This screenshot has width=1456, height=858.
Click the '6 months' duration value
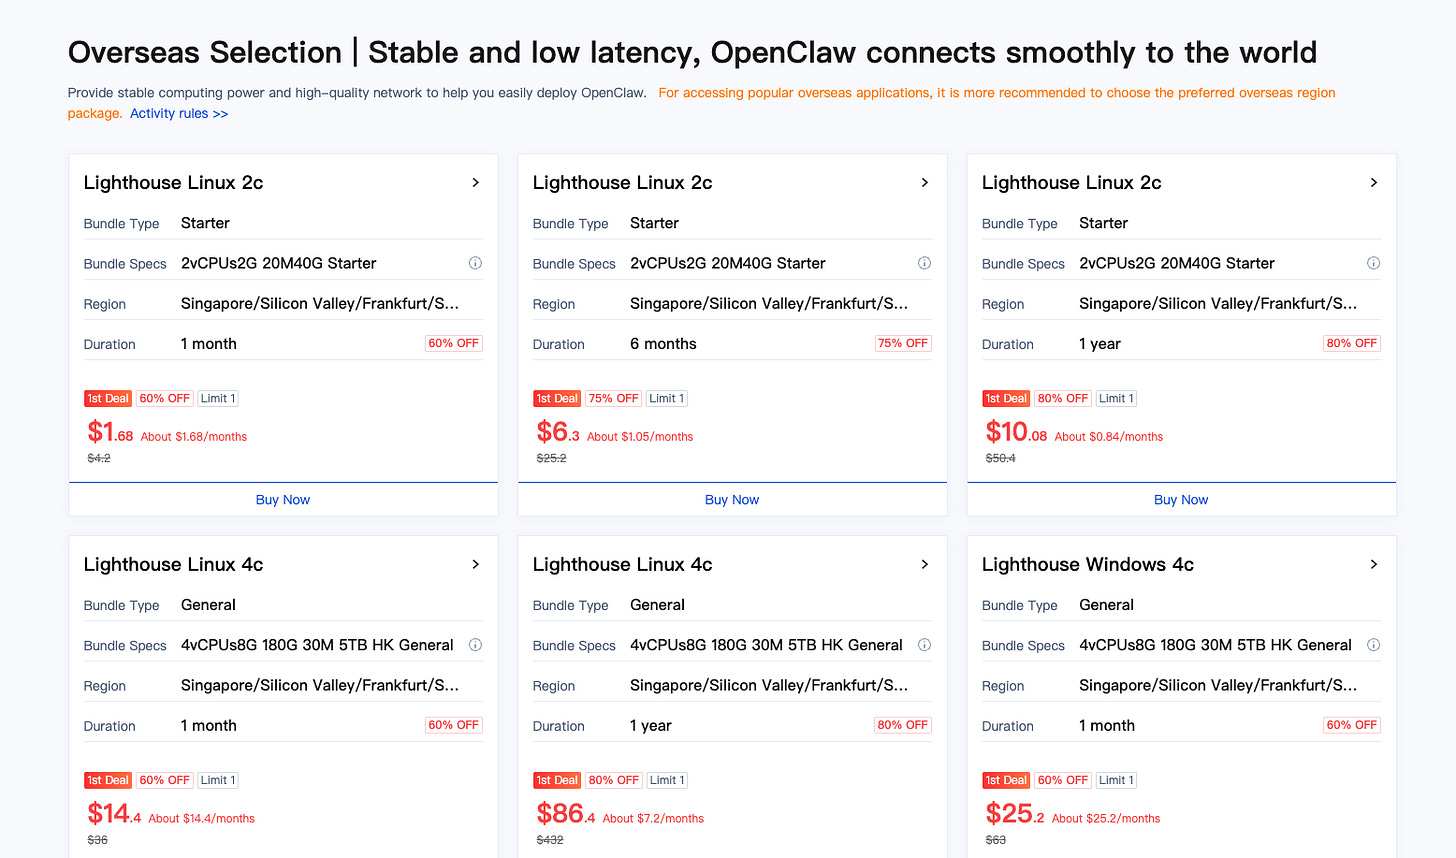pos(663,344)
